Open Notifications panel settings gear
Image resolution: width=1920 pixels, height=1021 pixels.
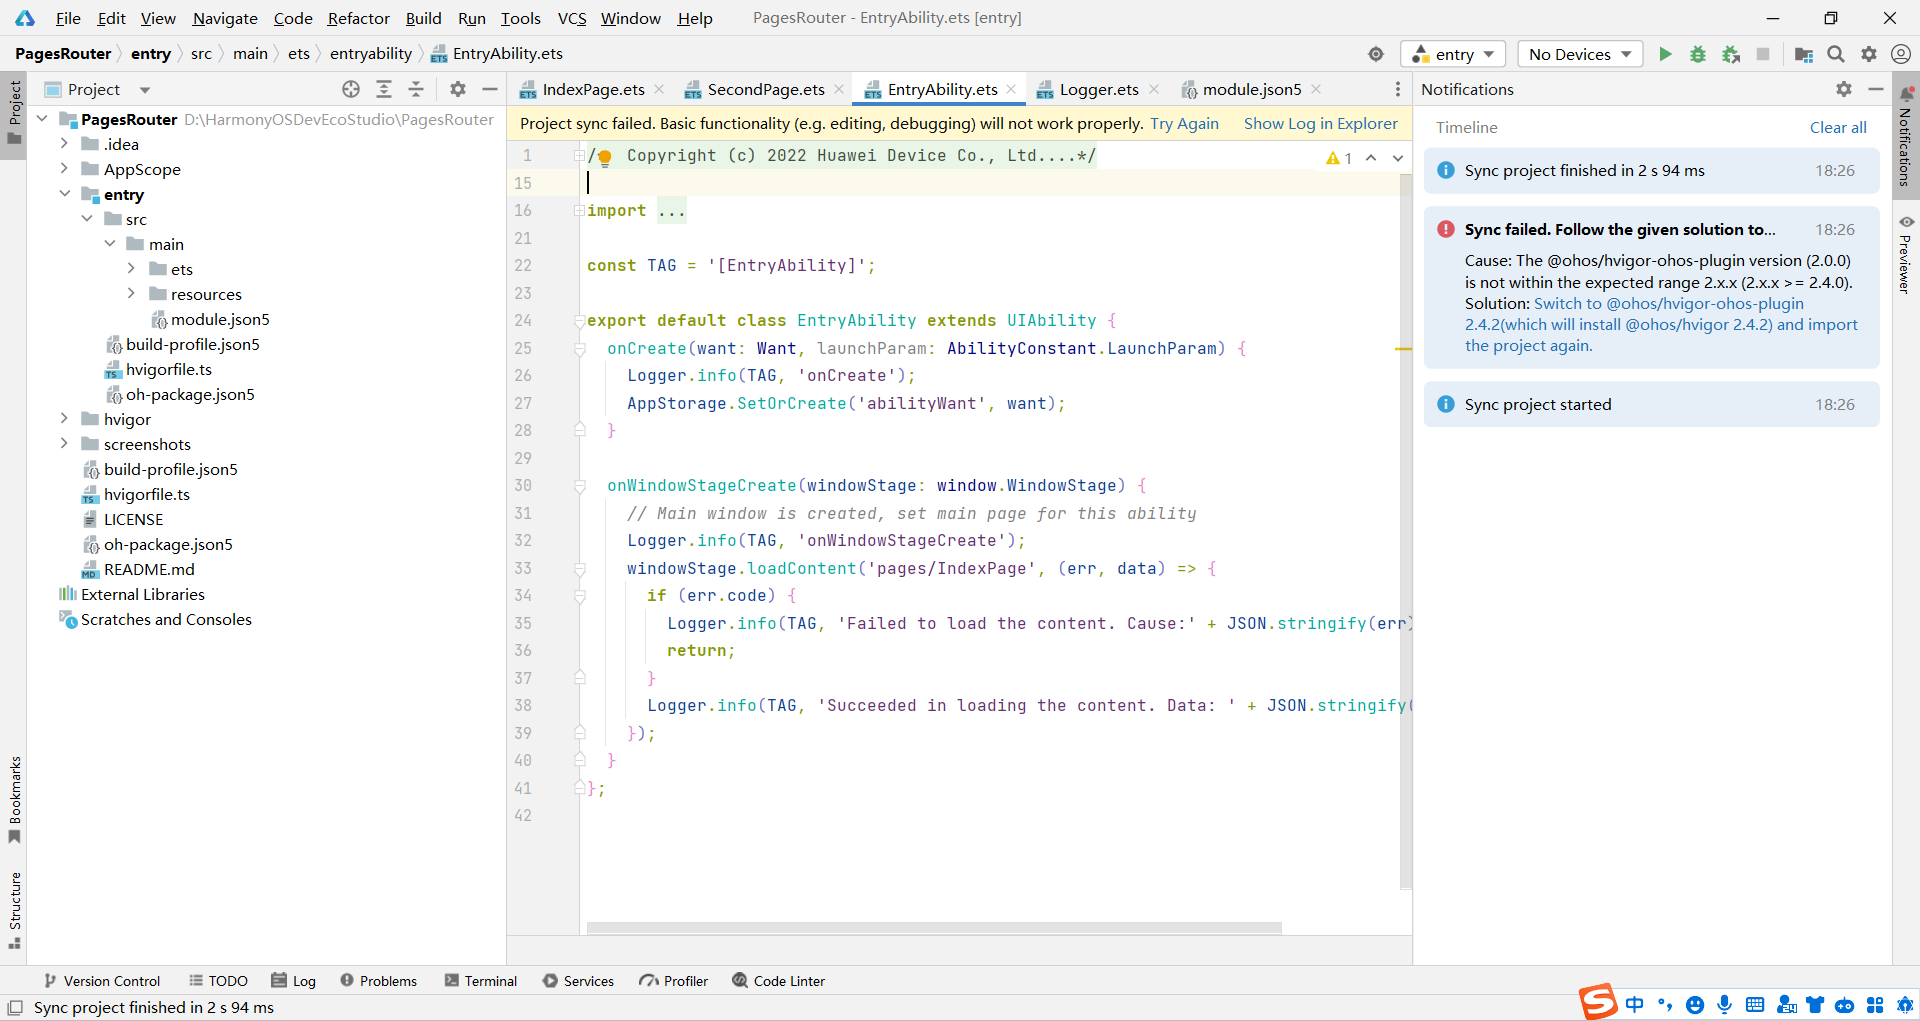1844,89
